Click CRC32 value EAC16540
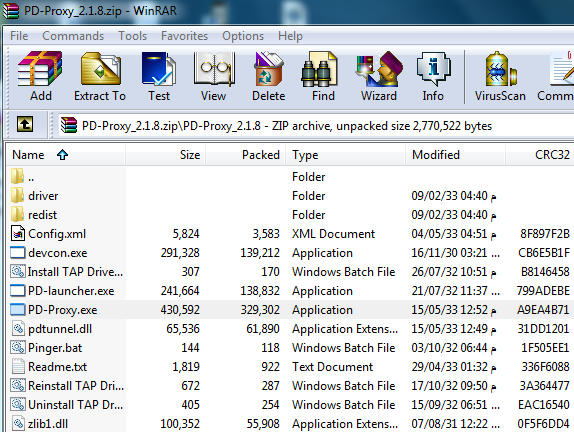Image resolution: width=574 pixels, height=432 pixels. pos(544,405)
